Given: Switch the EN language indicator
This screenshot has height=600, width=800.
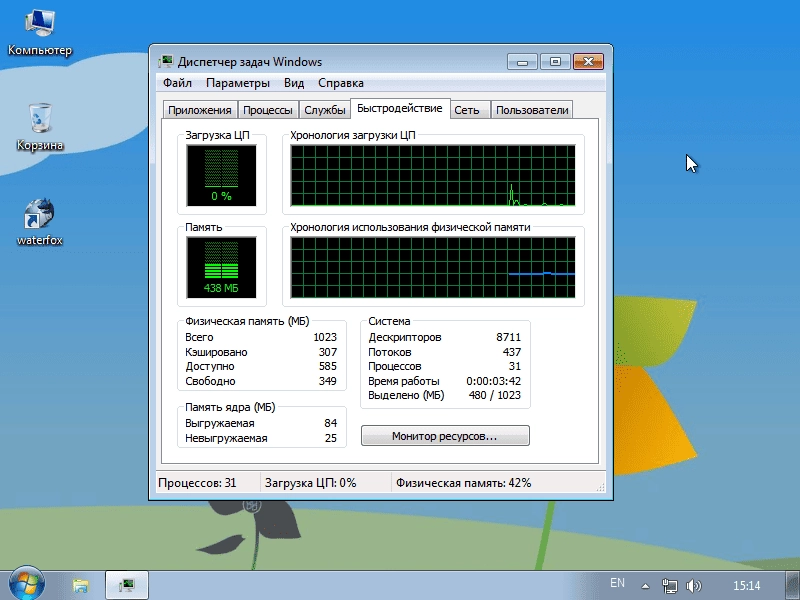Looking at the screenshot, I should click(617, 583).
